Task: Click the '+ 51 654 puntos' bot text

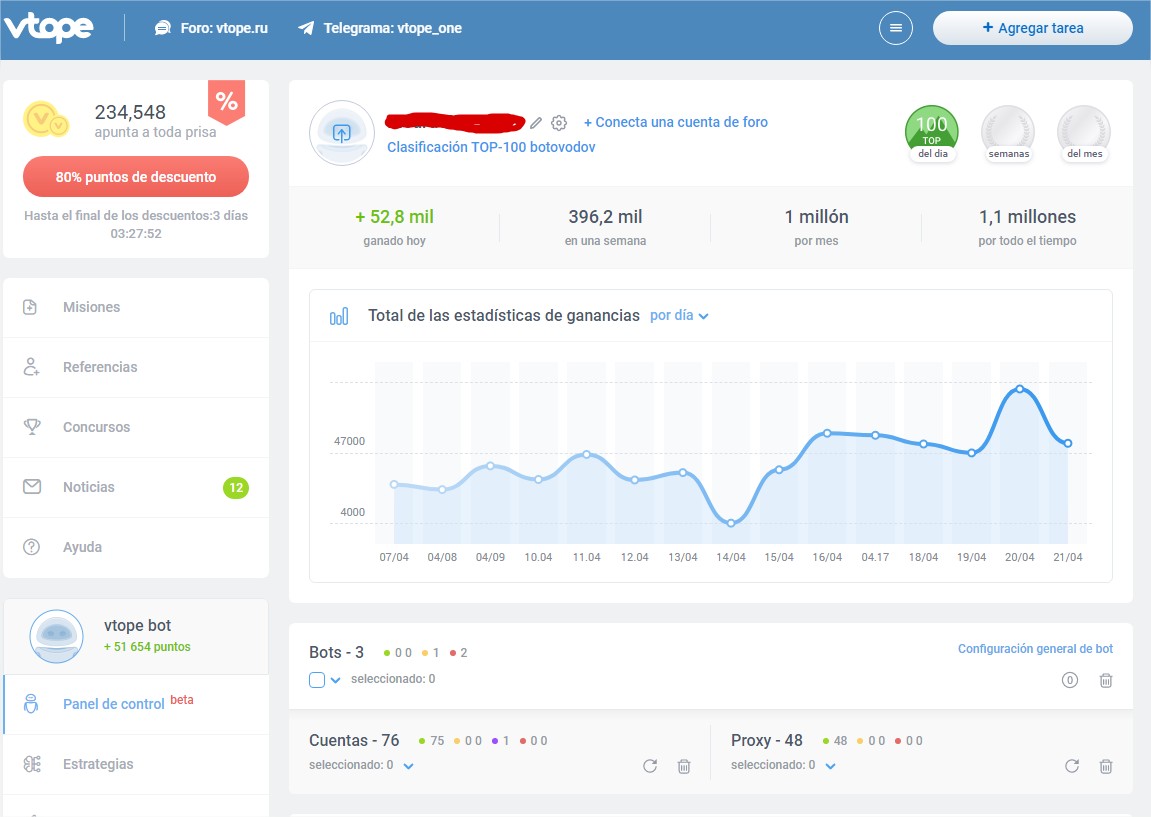Action: (x=147, y=647)
